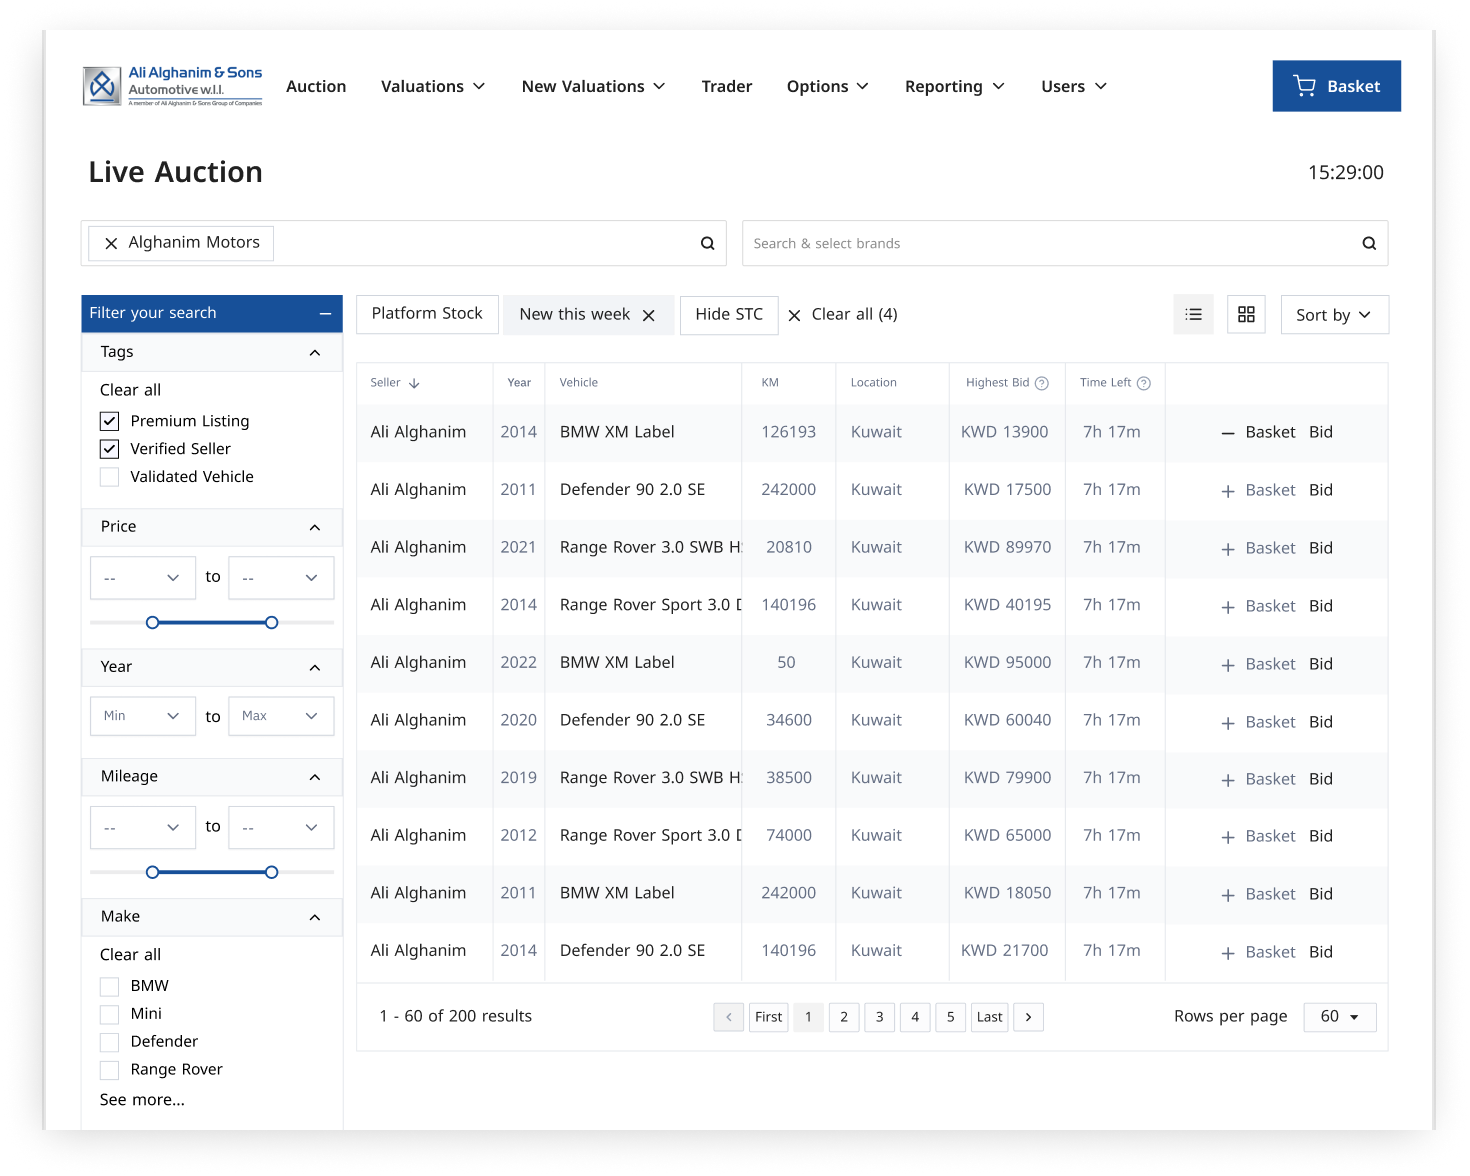Click the search icon in seller field
Screen dimensions: 1470x1176
point(707,243)
